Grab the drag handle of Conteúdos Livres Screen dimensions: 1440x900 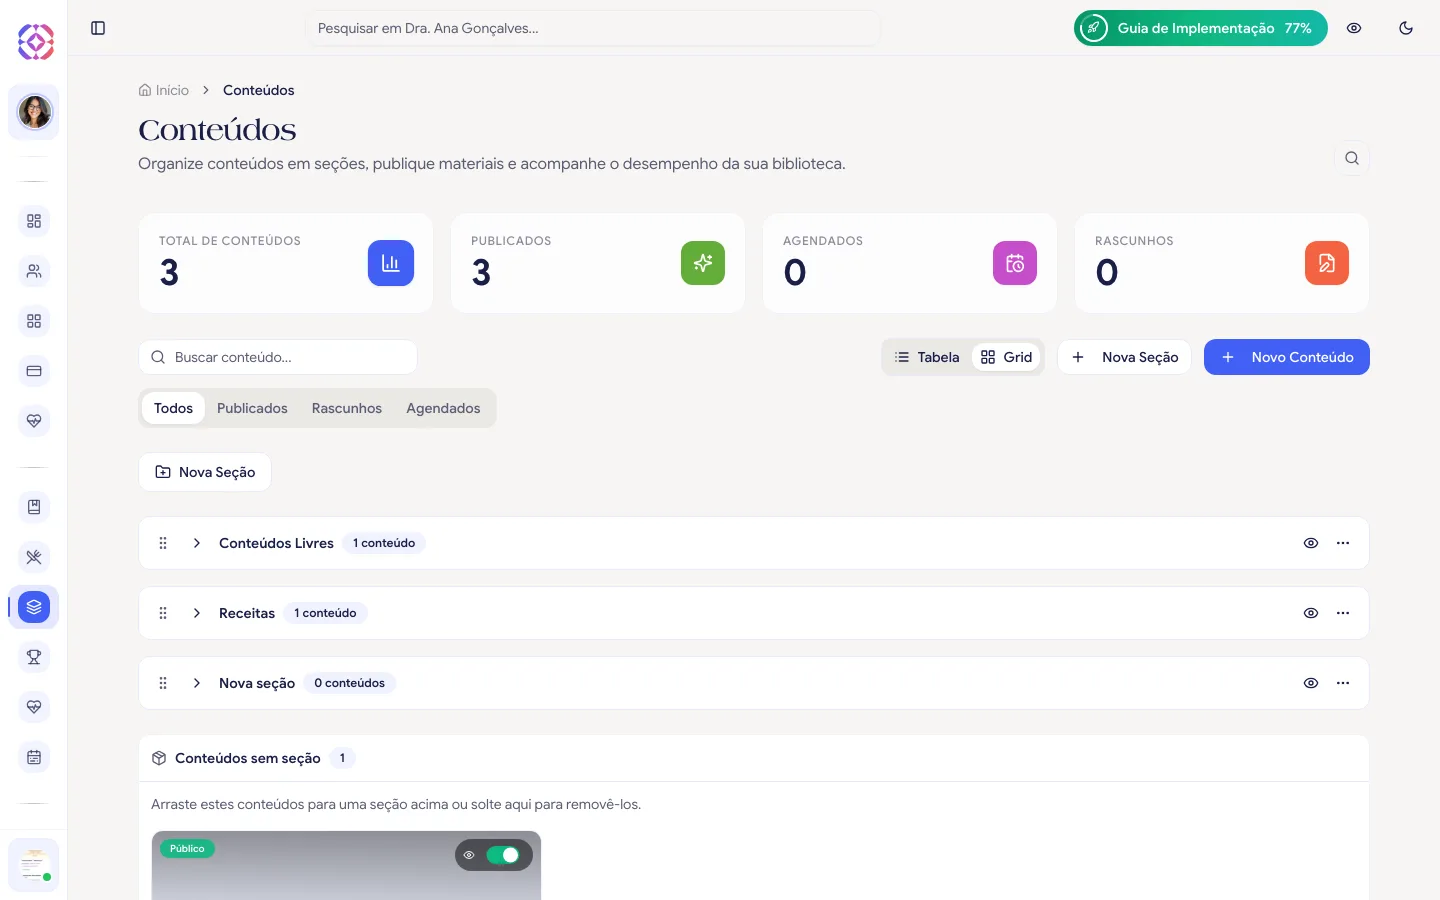tap(163, 543)
